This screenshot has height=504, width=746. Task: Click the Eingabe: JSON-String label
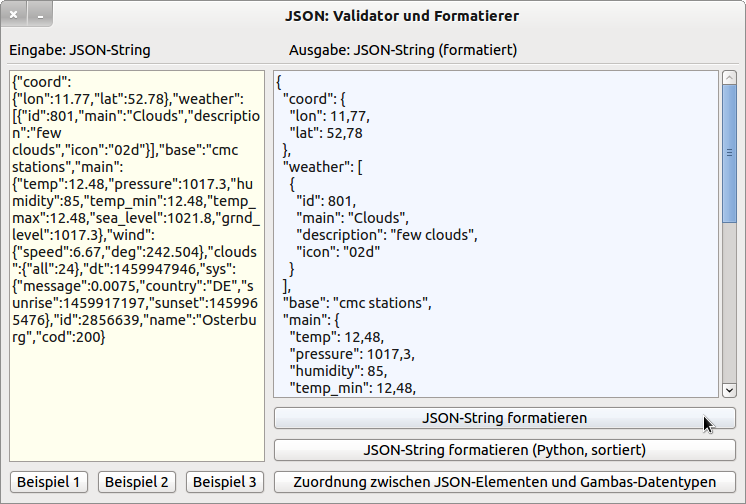coord(80,50)
